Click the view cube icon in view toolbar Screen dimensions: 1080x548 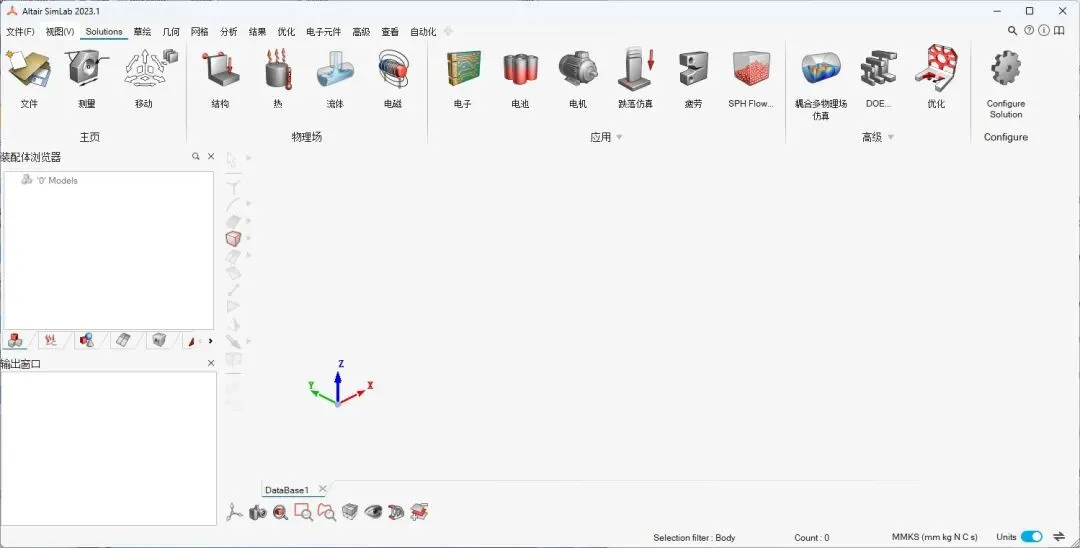(350, 512)
